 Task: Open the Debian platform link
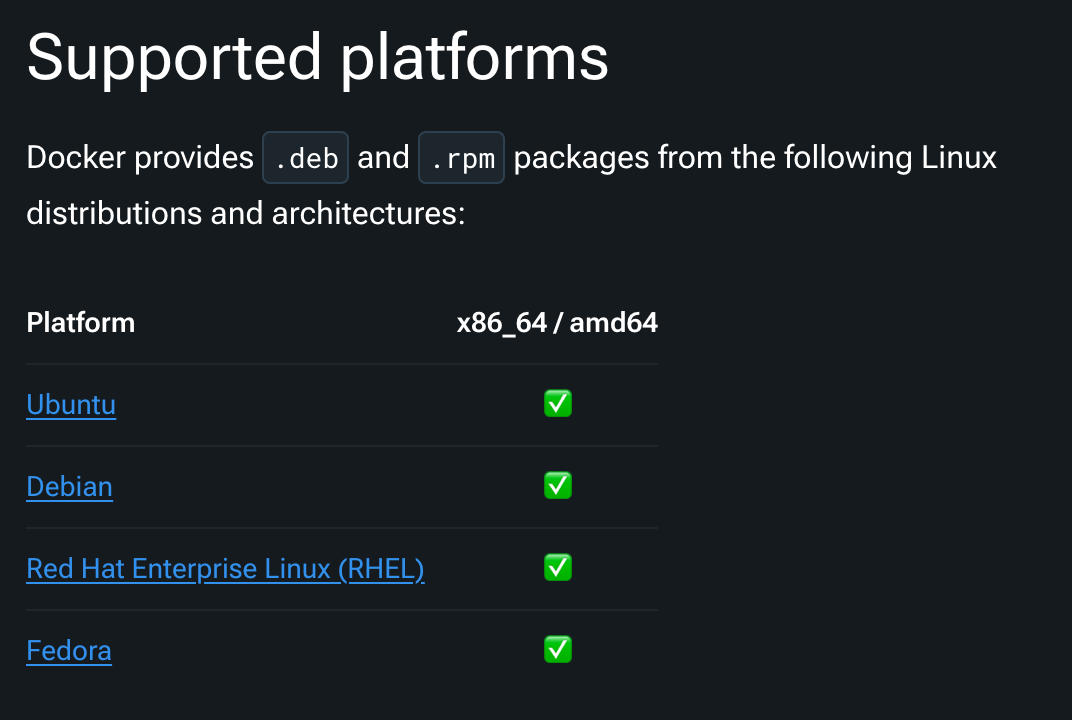(x=69, y=487)
